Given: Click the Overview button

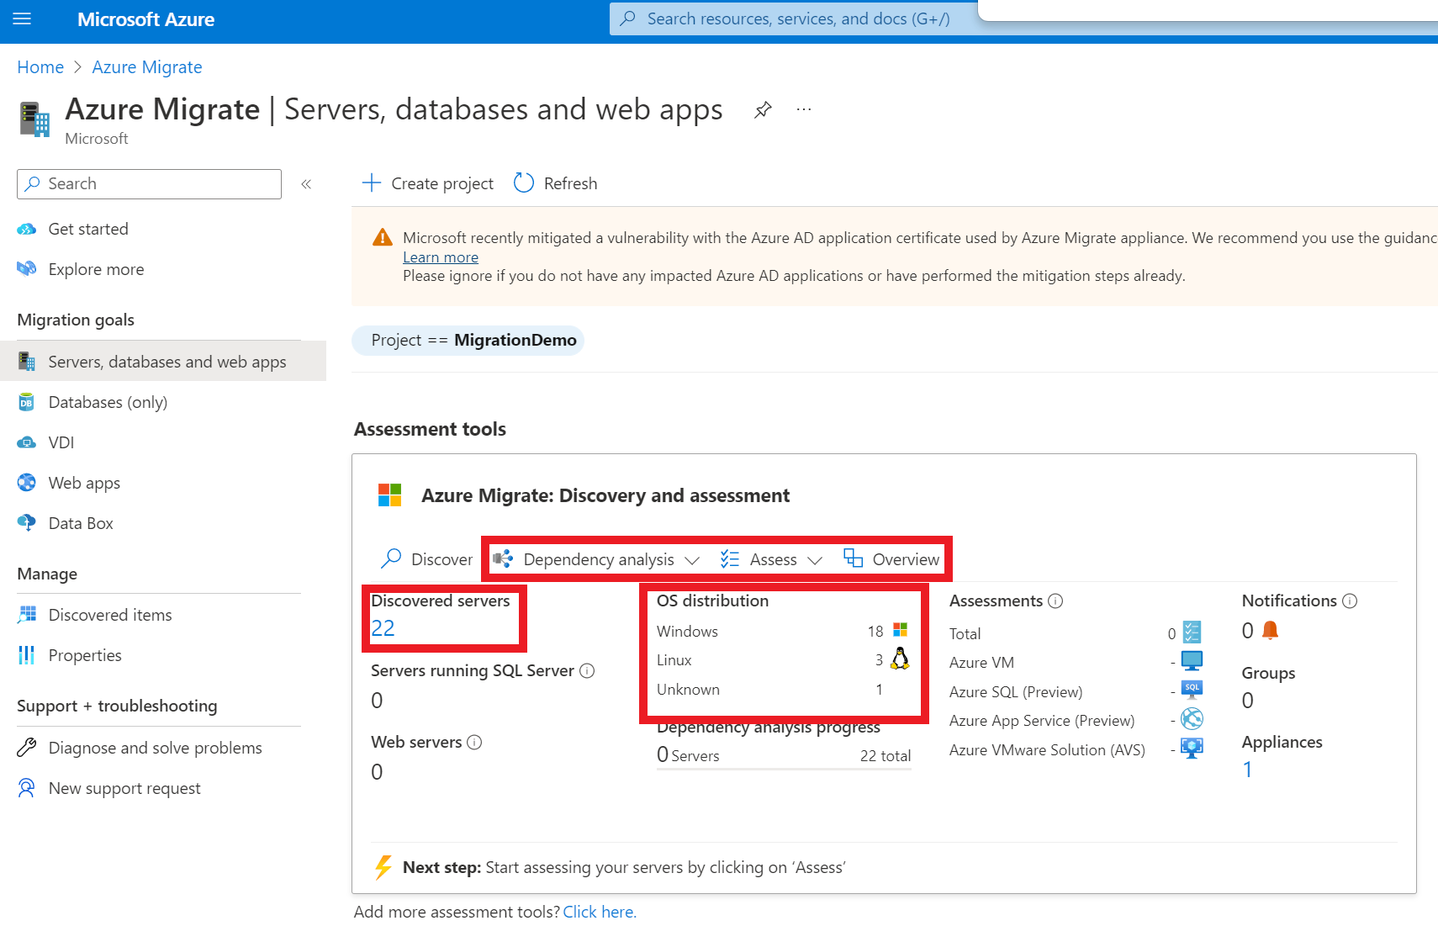Looking at the screenshot, I should coord(891,559).
